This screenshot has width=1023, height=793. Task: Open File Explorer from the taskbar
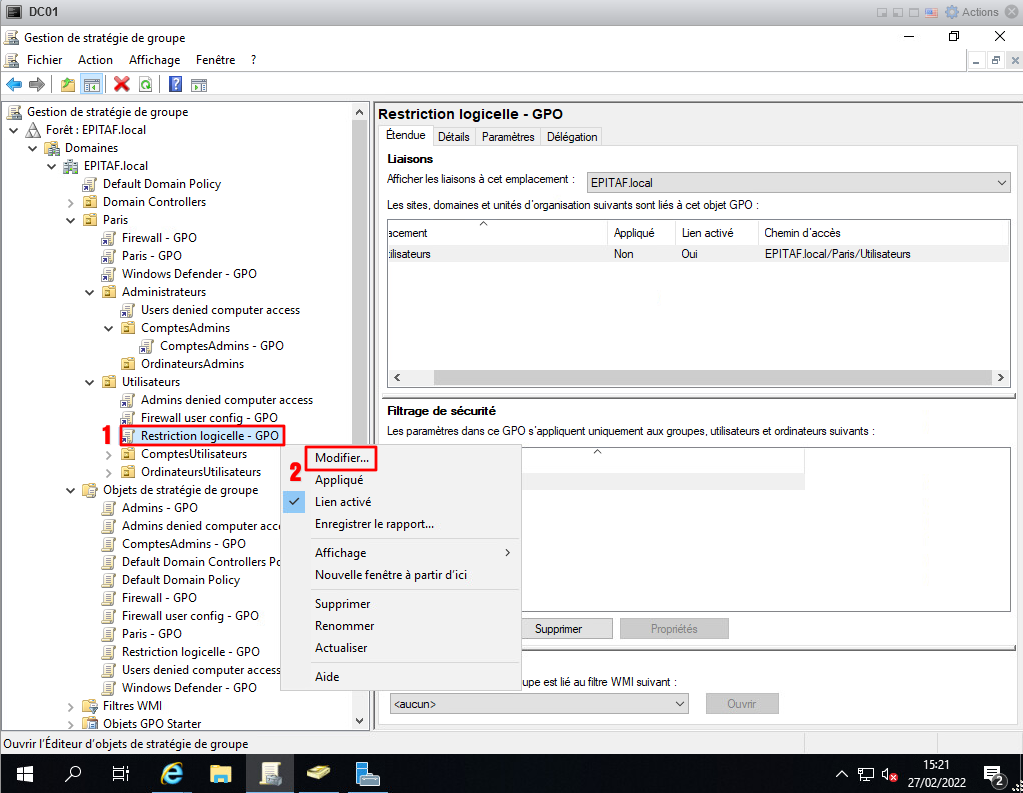(x=221, y=773)
